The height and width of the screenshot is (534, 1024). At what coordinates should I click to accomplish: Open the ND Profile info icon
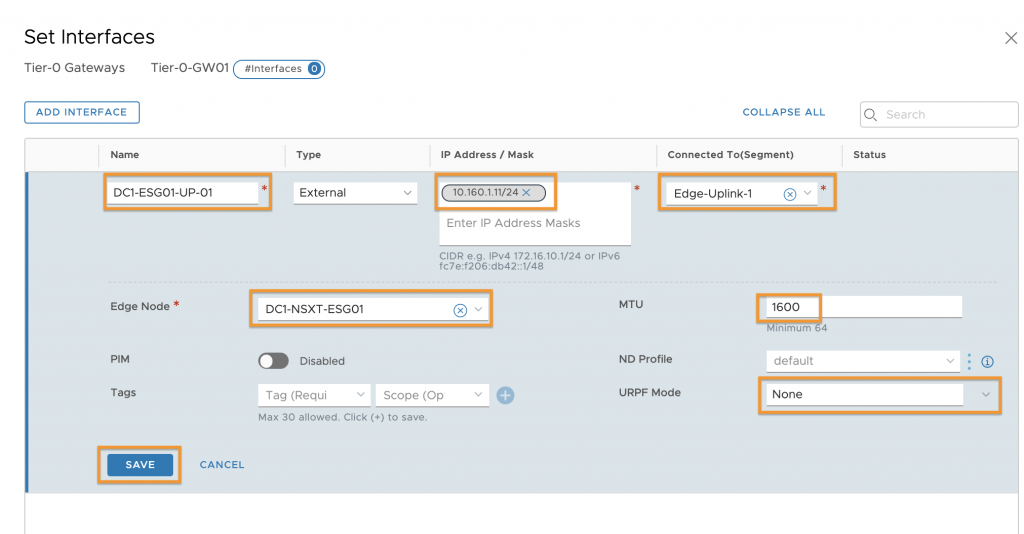click(987, 362)
